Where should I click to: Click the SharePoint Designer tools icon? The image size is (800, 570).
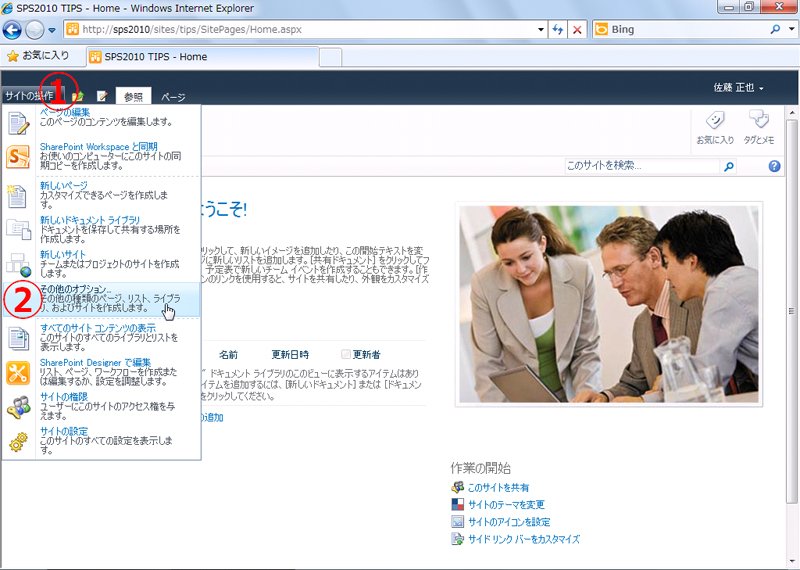pyautogui.click(x=18, y=373)
